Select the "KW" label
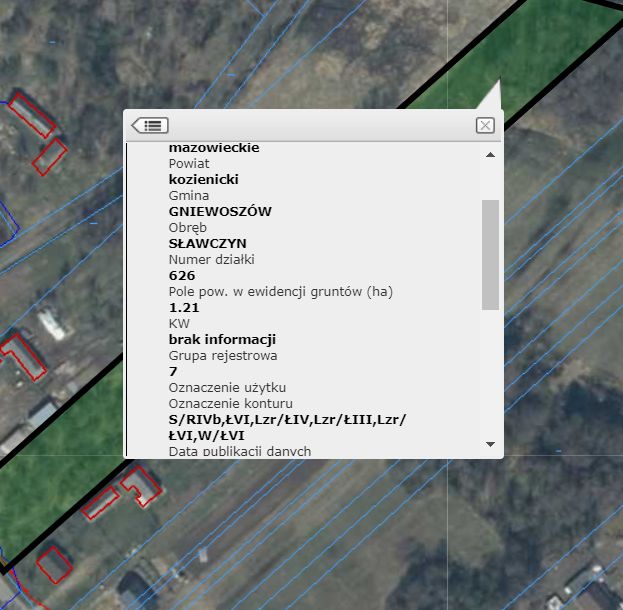Screen dimensions: 623x610 point(179,323)
